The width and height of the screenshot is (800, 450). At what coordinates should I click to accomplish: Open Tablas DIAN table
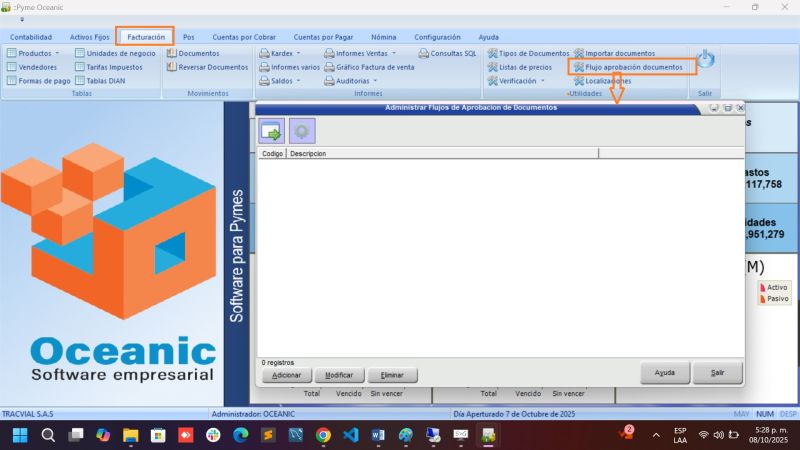click(105, 81)
